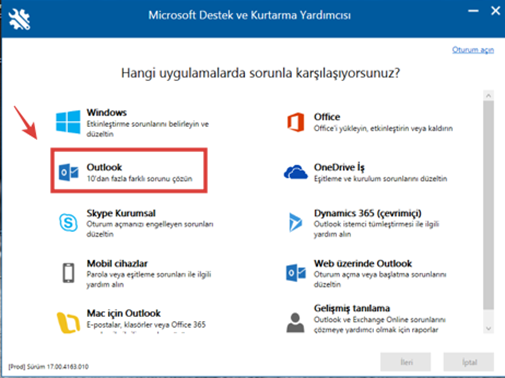Select the Outlook envelope icon
Screen dimensions: 505x378
point(68,172)
